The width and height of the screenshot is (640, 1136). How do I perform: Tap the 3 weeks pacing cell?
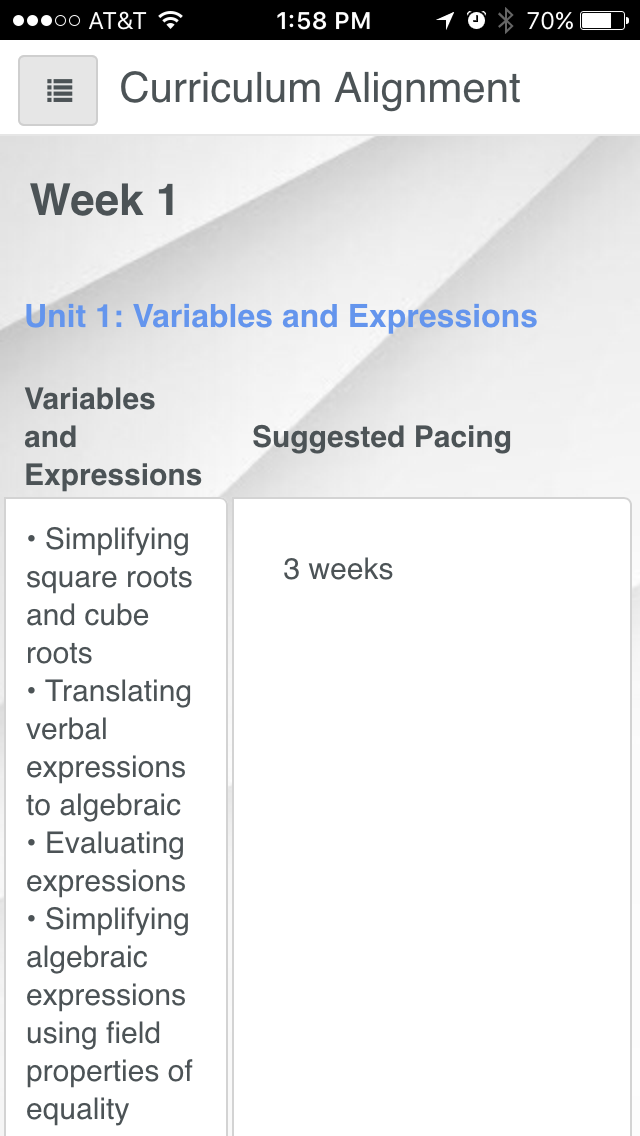pos(338,569)
